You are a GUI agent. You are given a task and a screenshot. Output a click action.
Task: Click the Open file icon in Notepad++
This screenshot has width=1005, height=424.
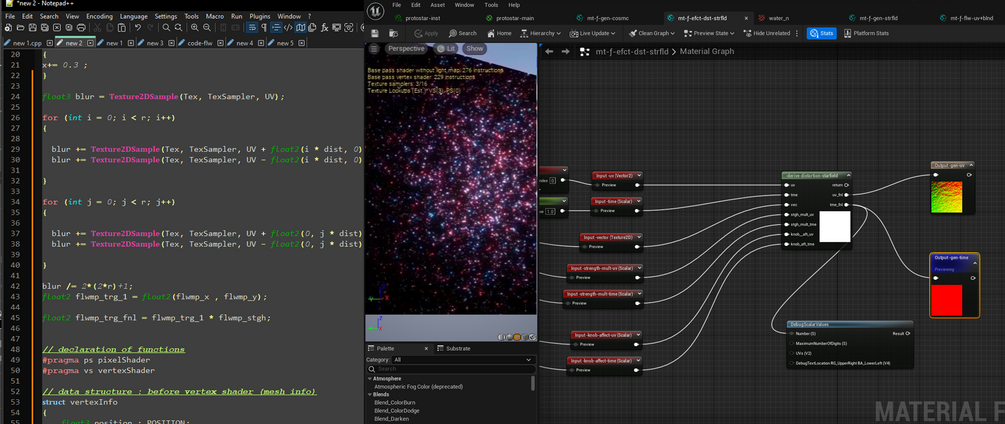click(21, 28)
